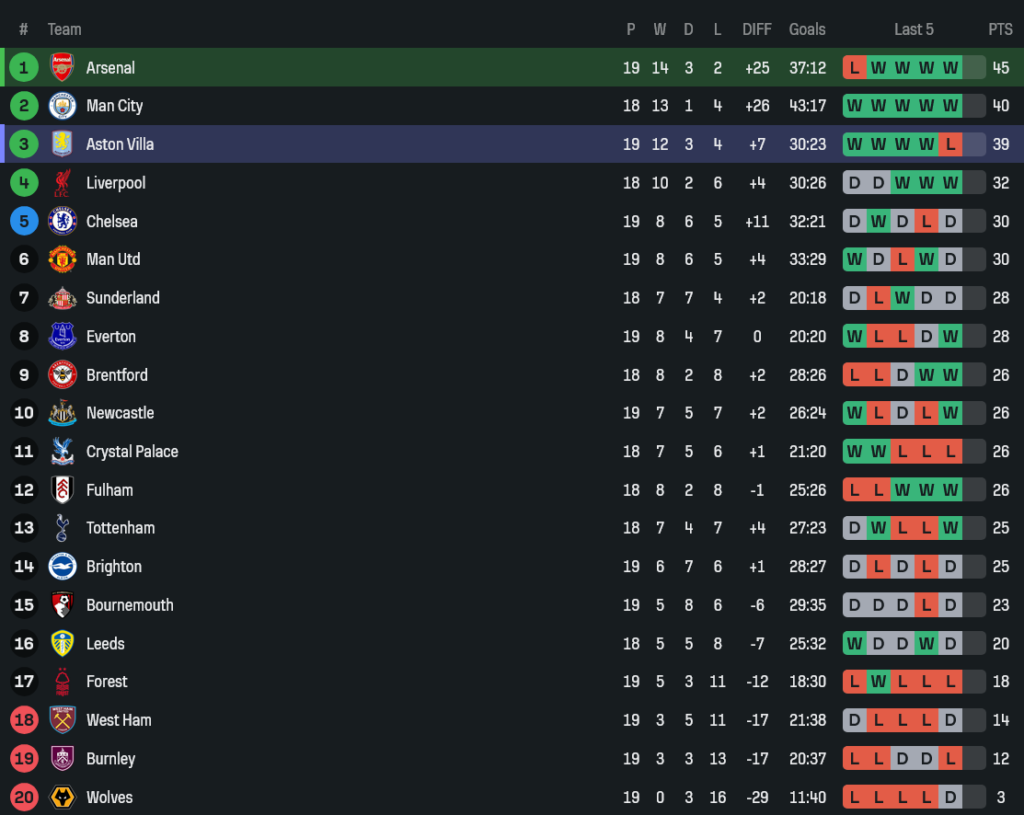Viewport: 1024px width, 815px height.
Task: Click Man Utd's red L form badge
Action: point(903,259)
